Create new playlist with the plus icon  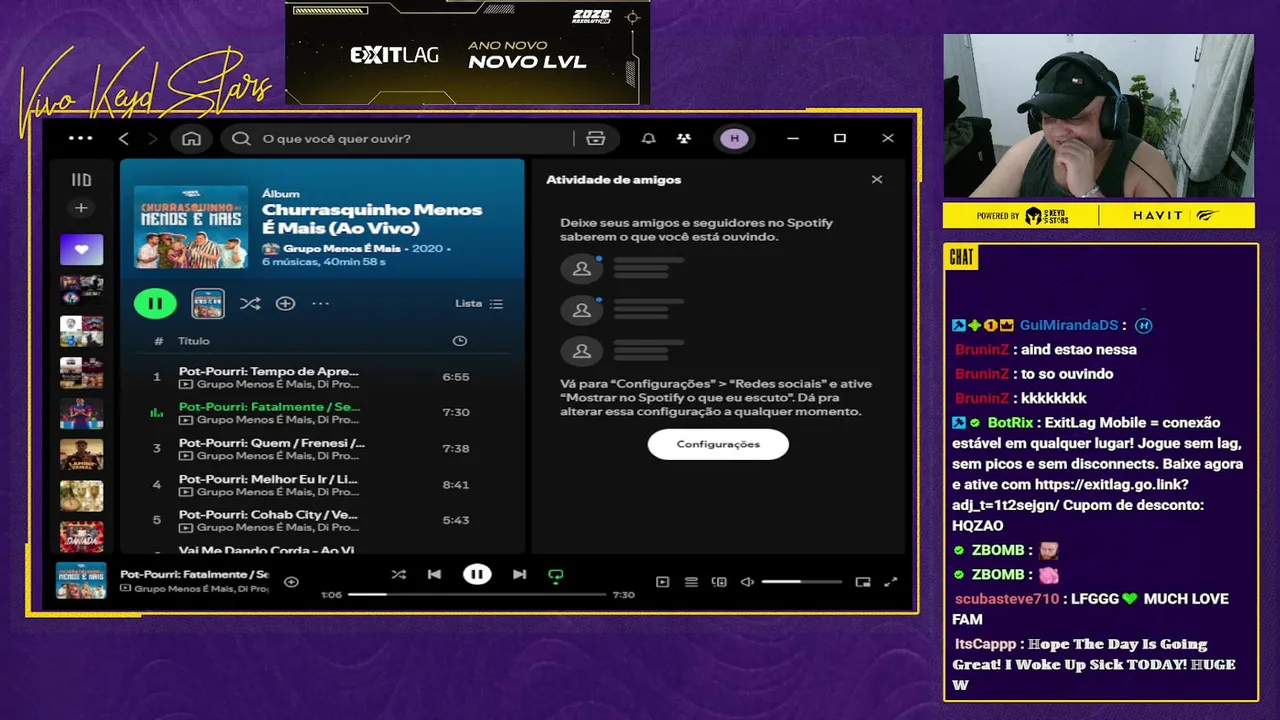pyautogui.click(x=81, y=208)
